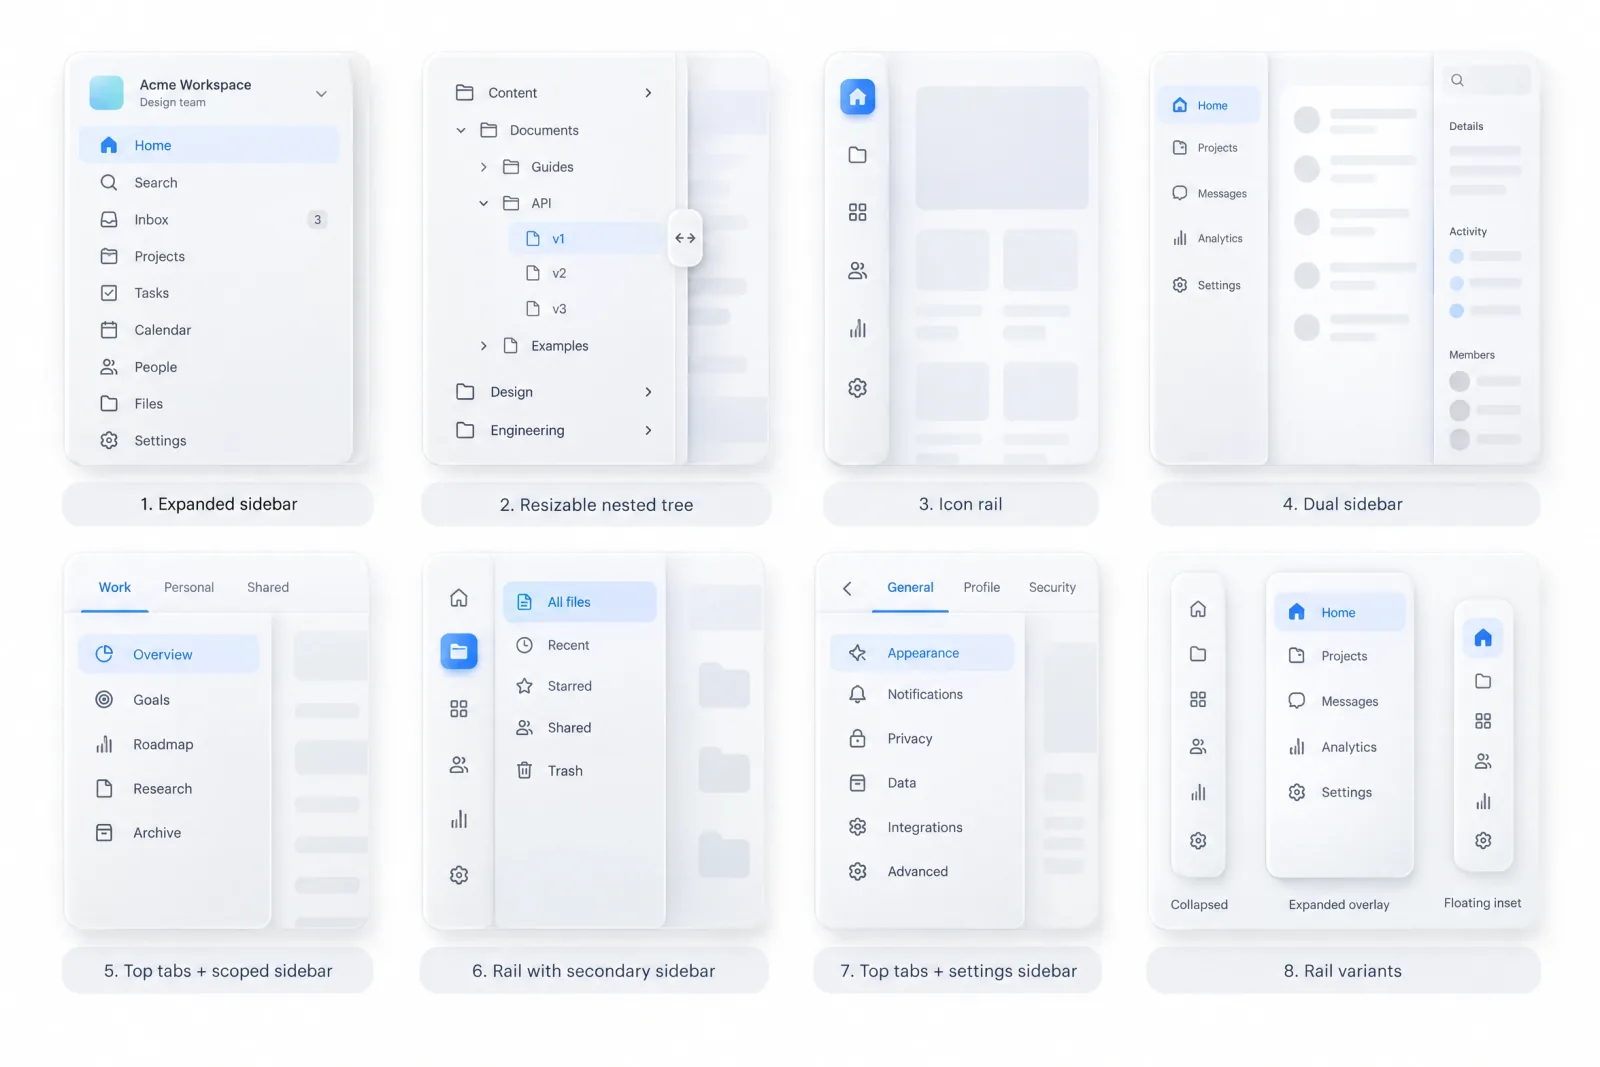Click the bar chart icon in the icon rail

(857, 329)
